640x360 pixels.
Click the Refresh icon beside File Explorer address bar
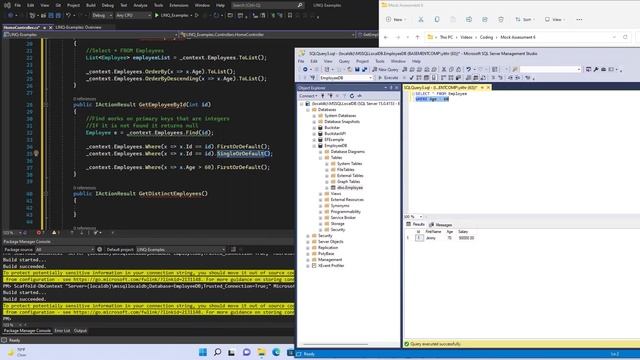[625, 37]
